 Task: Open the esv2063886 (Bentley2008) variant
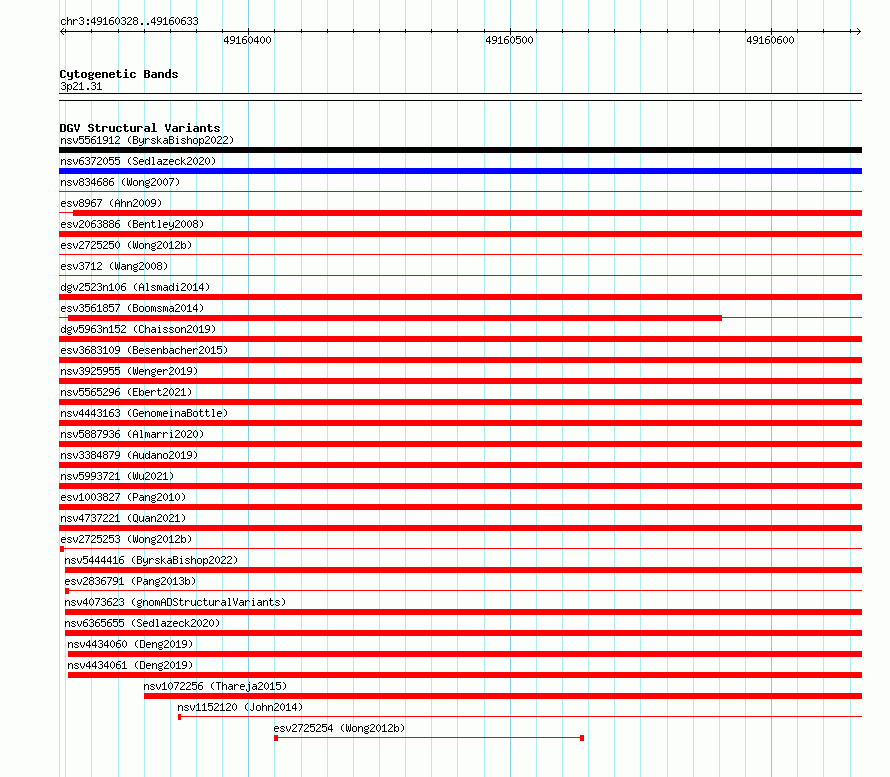pos(132,224)
